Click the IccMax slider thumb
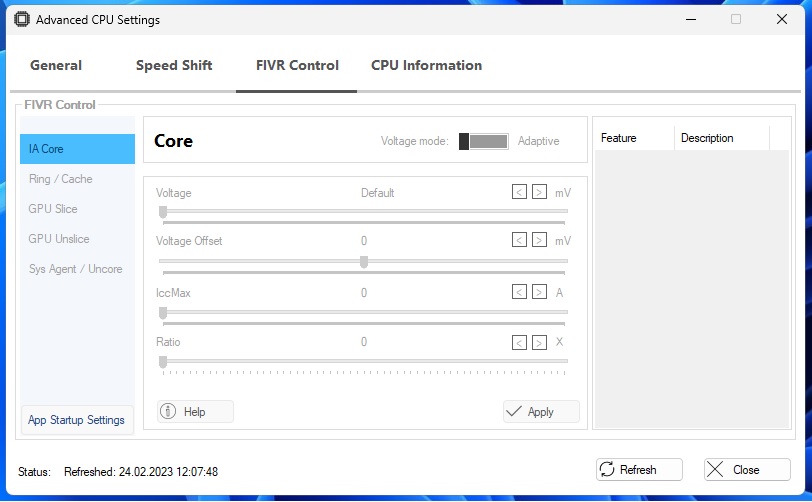Viewport: 812px width, 502px height. (x=163, y=312)
